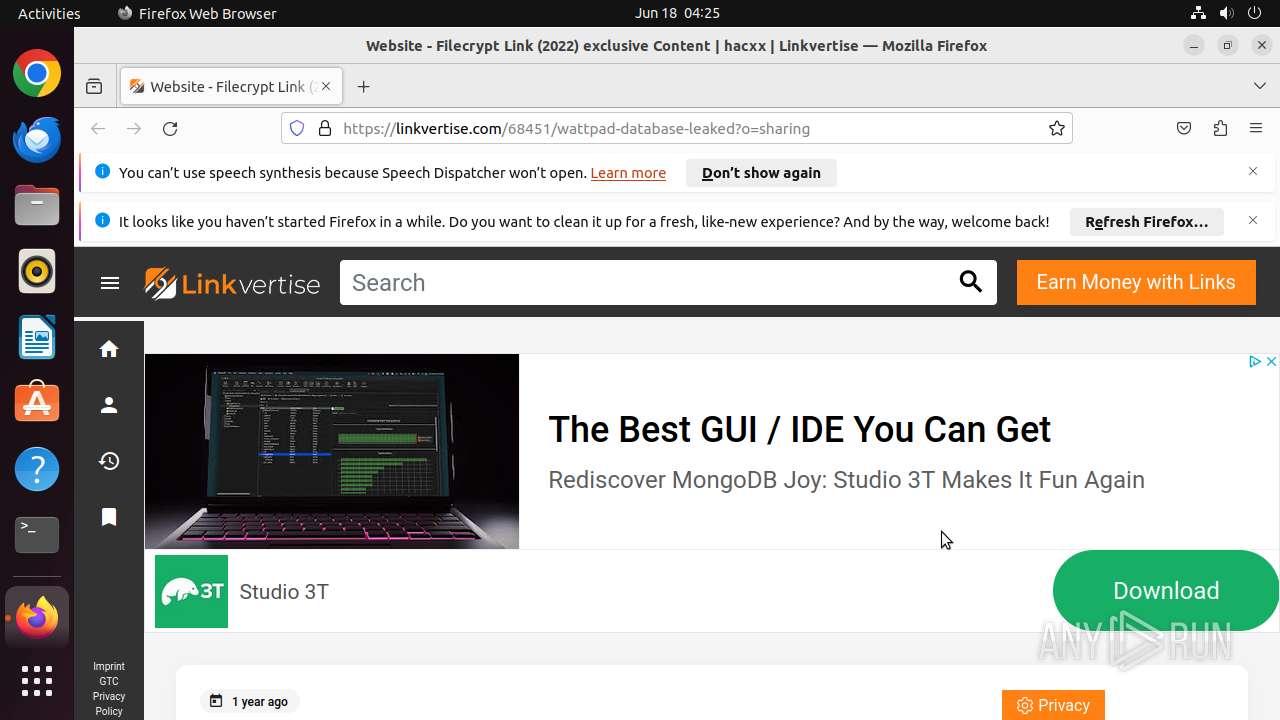This screenshot has height=720, width=1280.
Task: List all tabs dropdown arrow
Action: [1260, 86]
